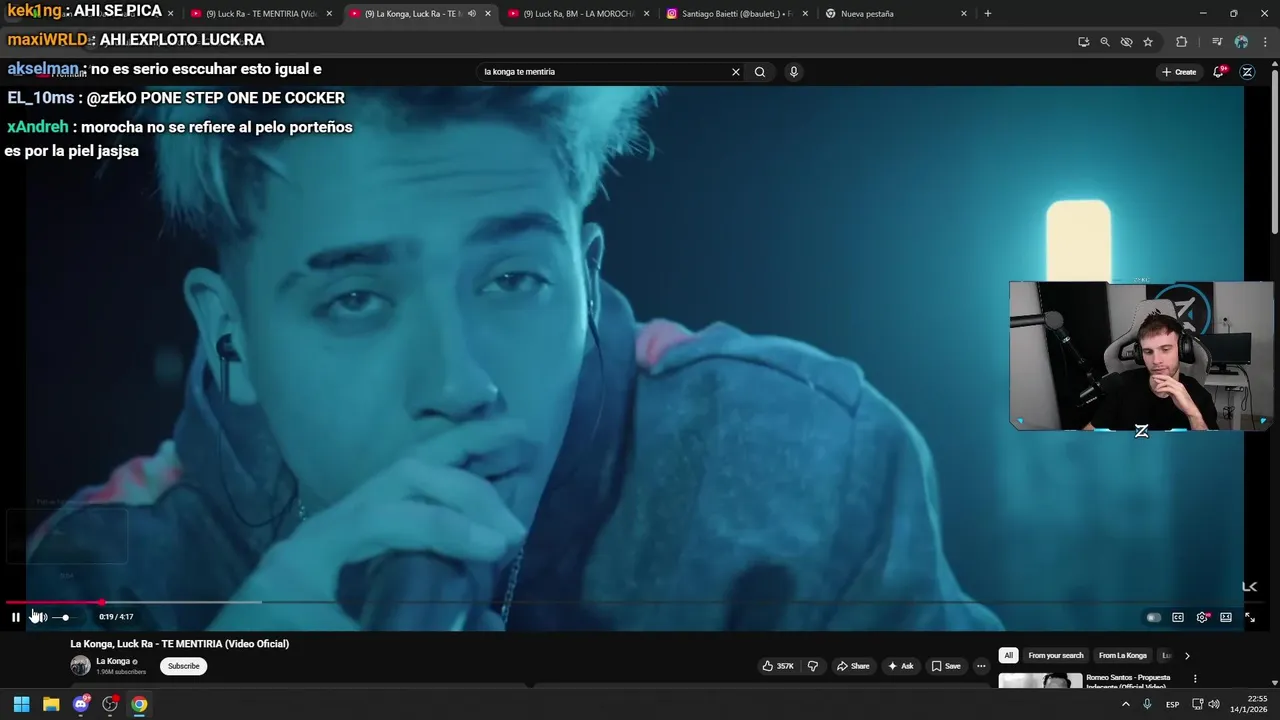Open the zoom magnifier in address bar

pyautogui.click(x=1105, y=42)
